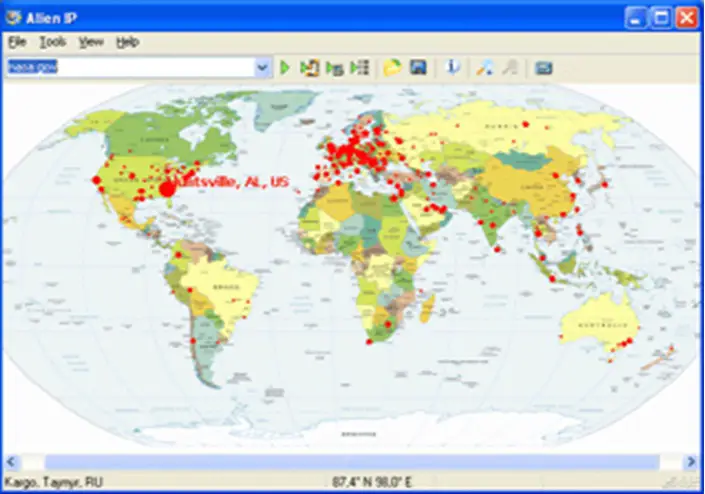This screenshot has width=705, height=494.
Task: Click the play icon with list grid
Action: point(360,68)
